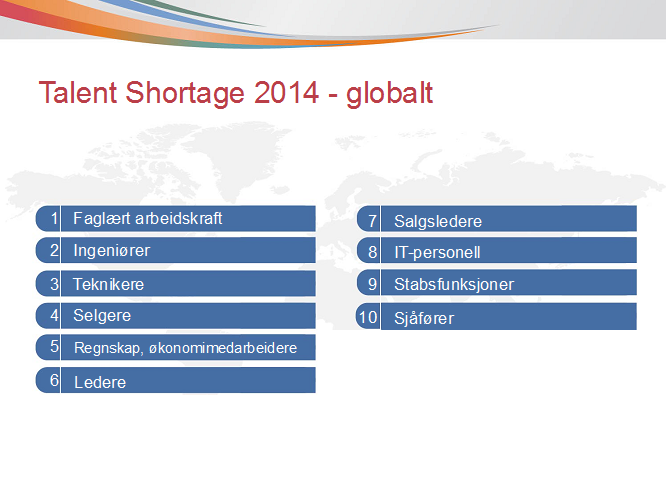
Task: Click the number 1 rank badge
Action: click(48, 218)
